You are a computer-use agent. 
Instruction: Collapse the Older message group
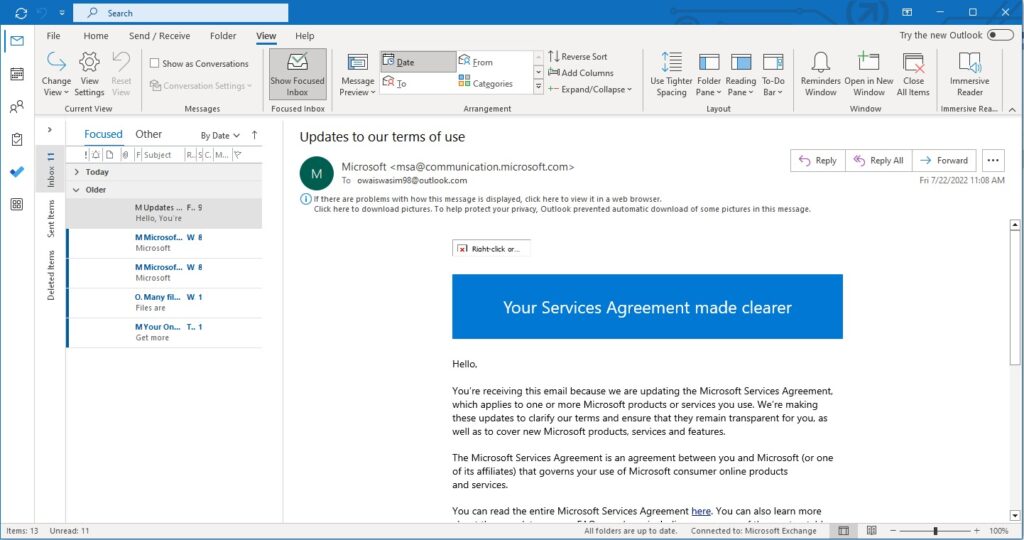76,190
